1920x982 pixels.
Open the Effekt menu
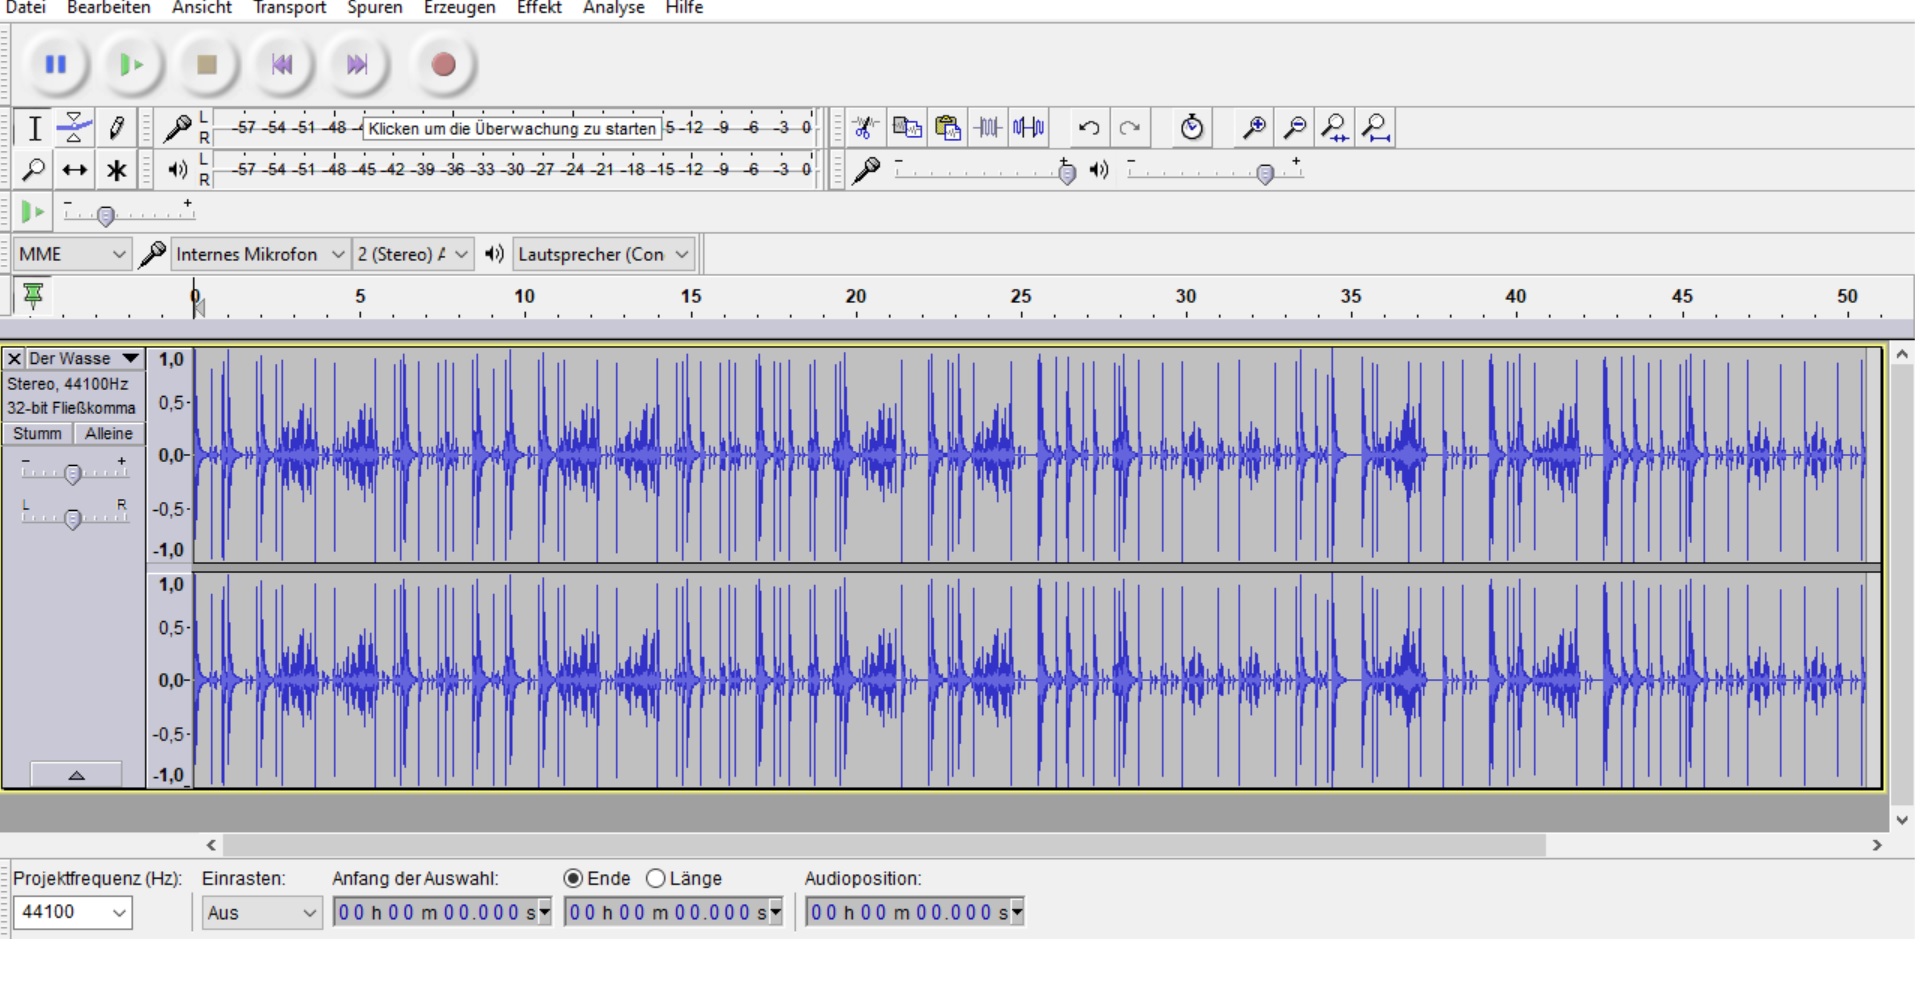pyautogui.click(x=538, y=8)
